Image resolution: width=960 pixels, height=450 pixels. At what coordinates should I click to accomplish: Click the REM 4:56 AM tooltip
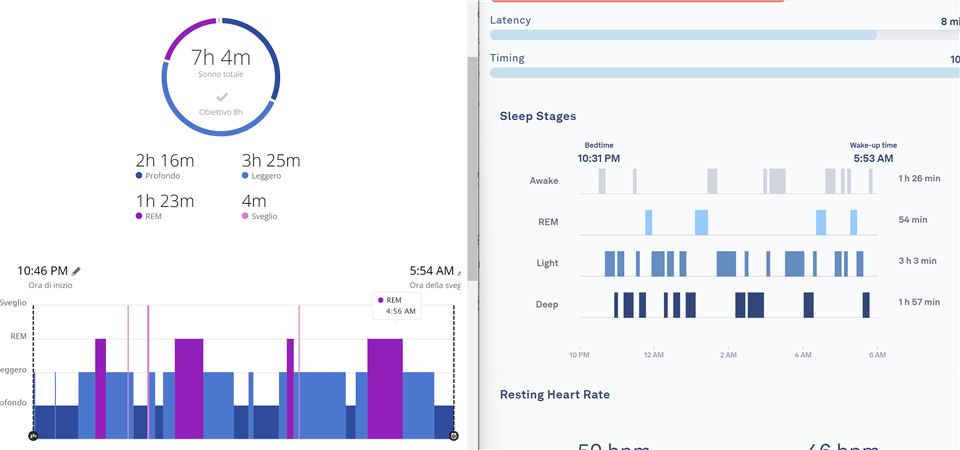396,305
